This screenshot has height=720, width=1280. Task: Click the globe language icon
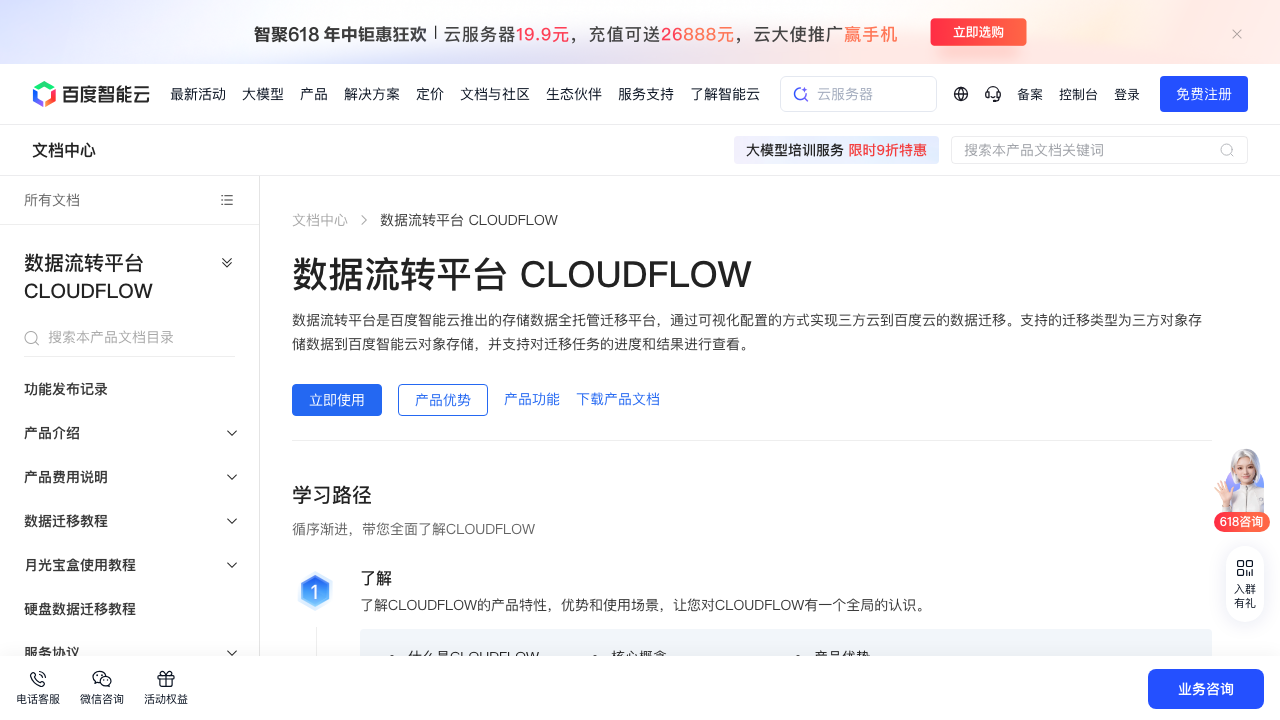(x=961, y=94)
